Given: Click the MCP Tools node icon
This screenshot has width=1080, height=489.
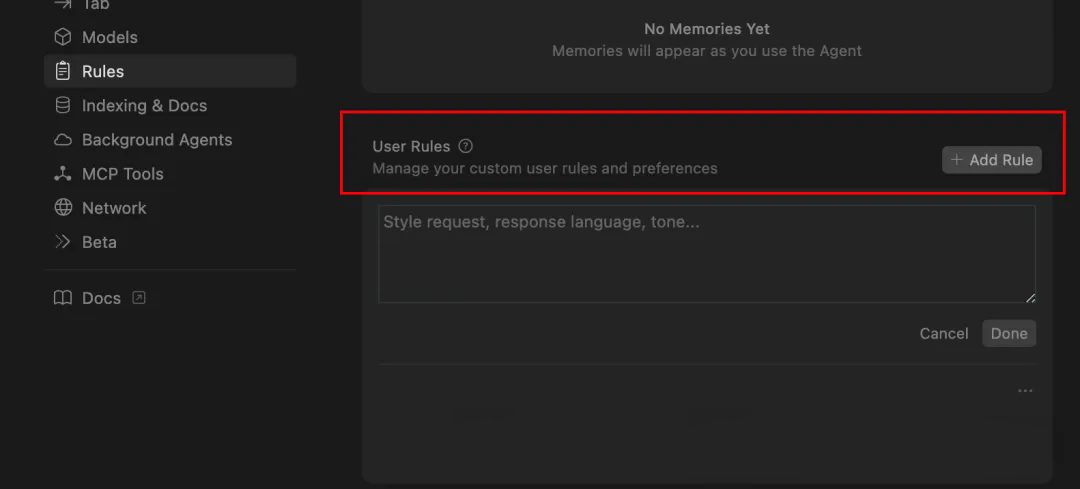Looking at the screenshot, I should [63, 174].
